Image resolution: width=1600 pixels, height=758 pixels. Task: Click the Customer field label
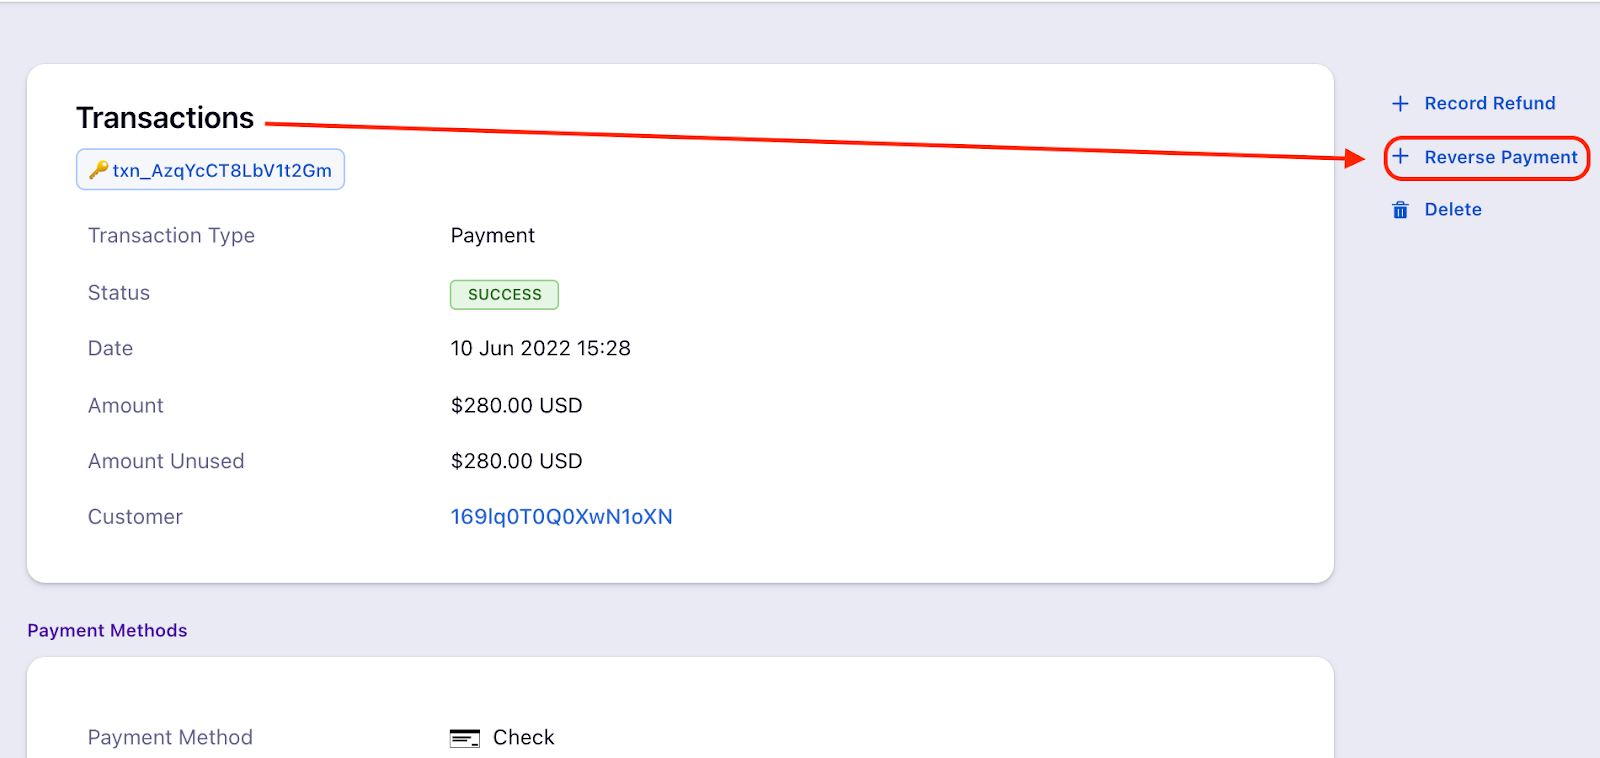(x=135, y=517)
